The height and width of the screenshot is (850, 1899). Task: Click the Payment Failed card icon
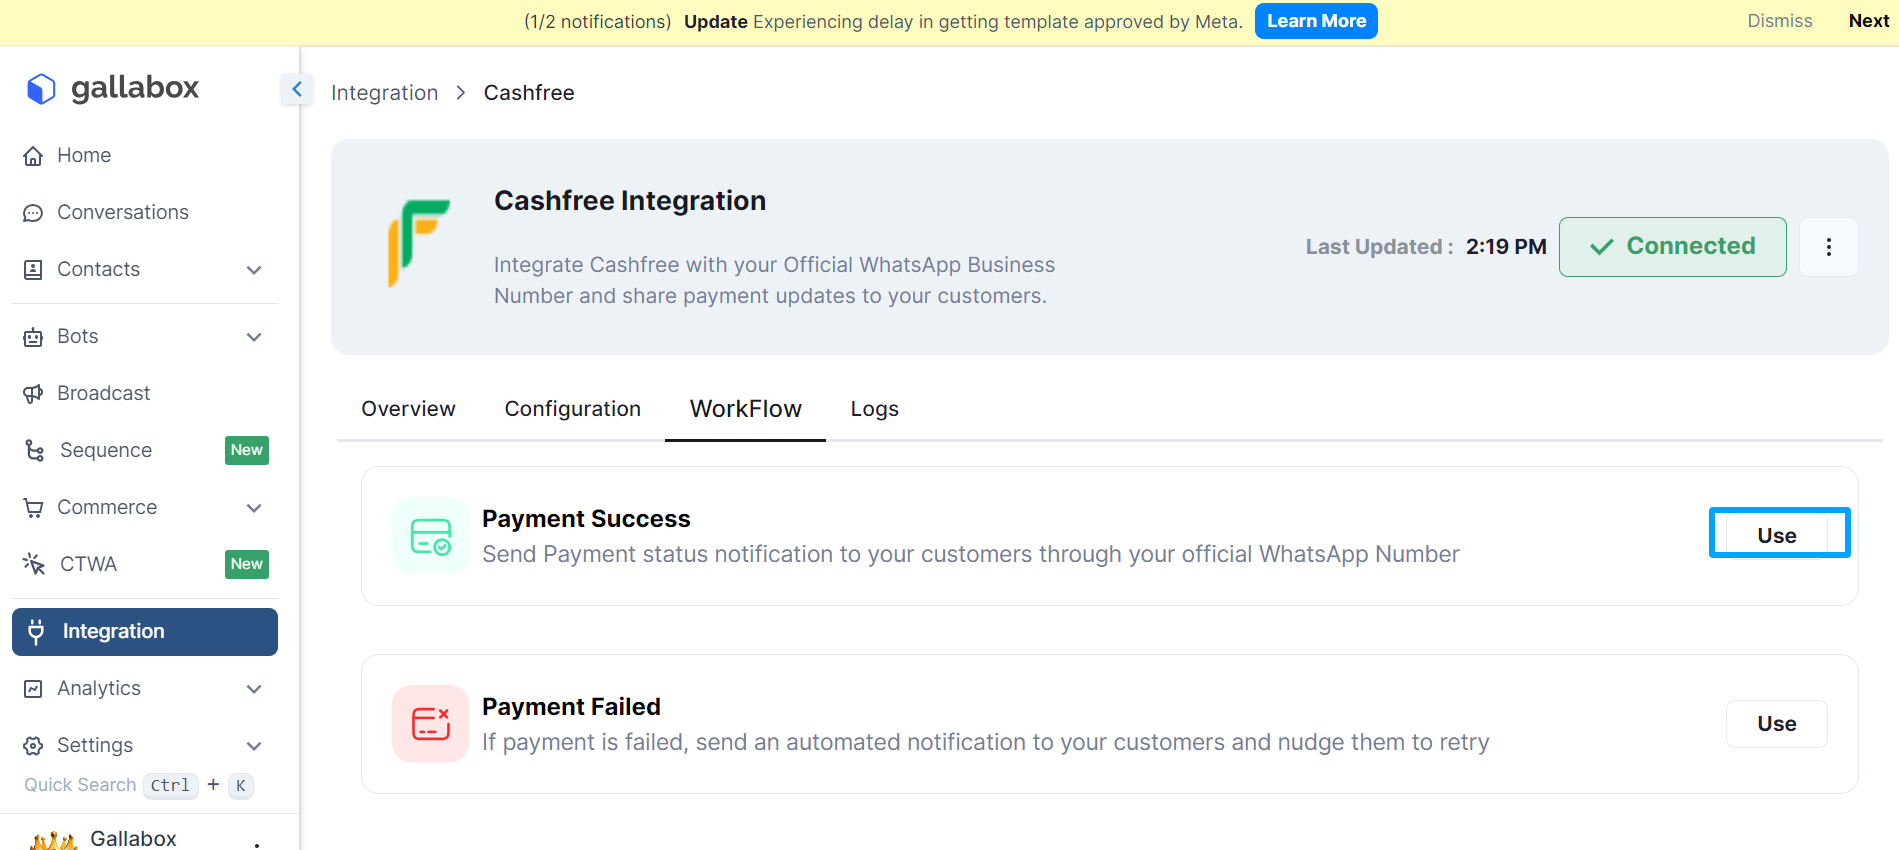point(430,724)
